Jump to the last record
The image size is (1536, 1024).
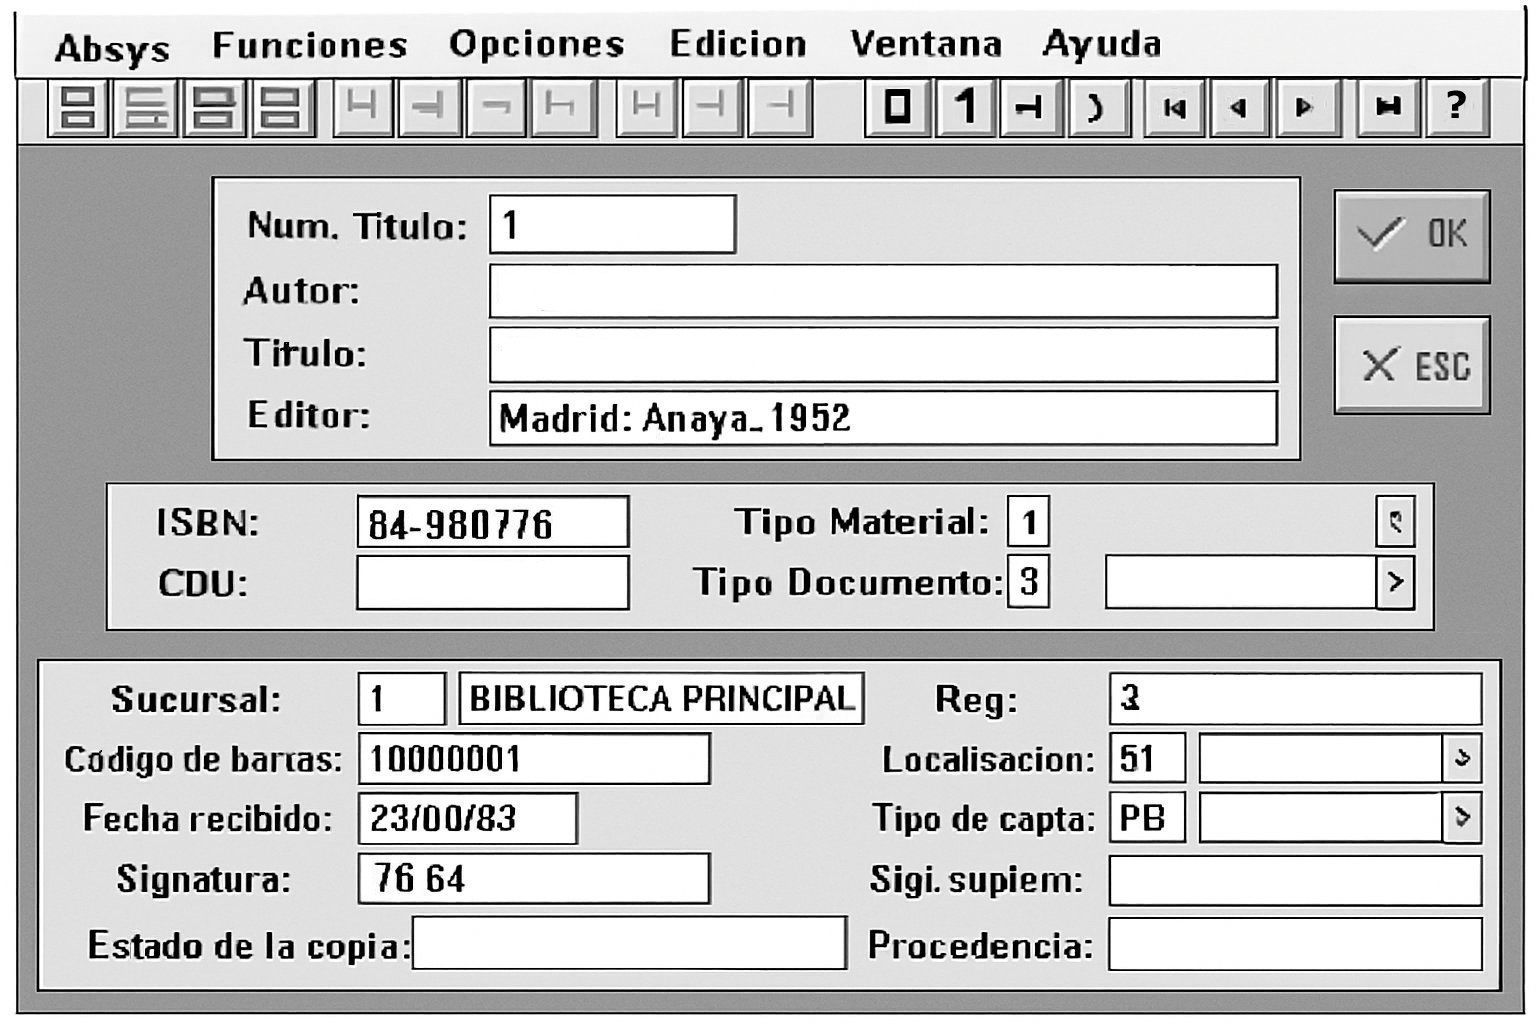click(1389, 106)
